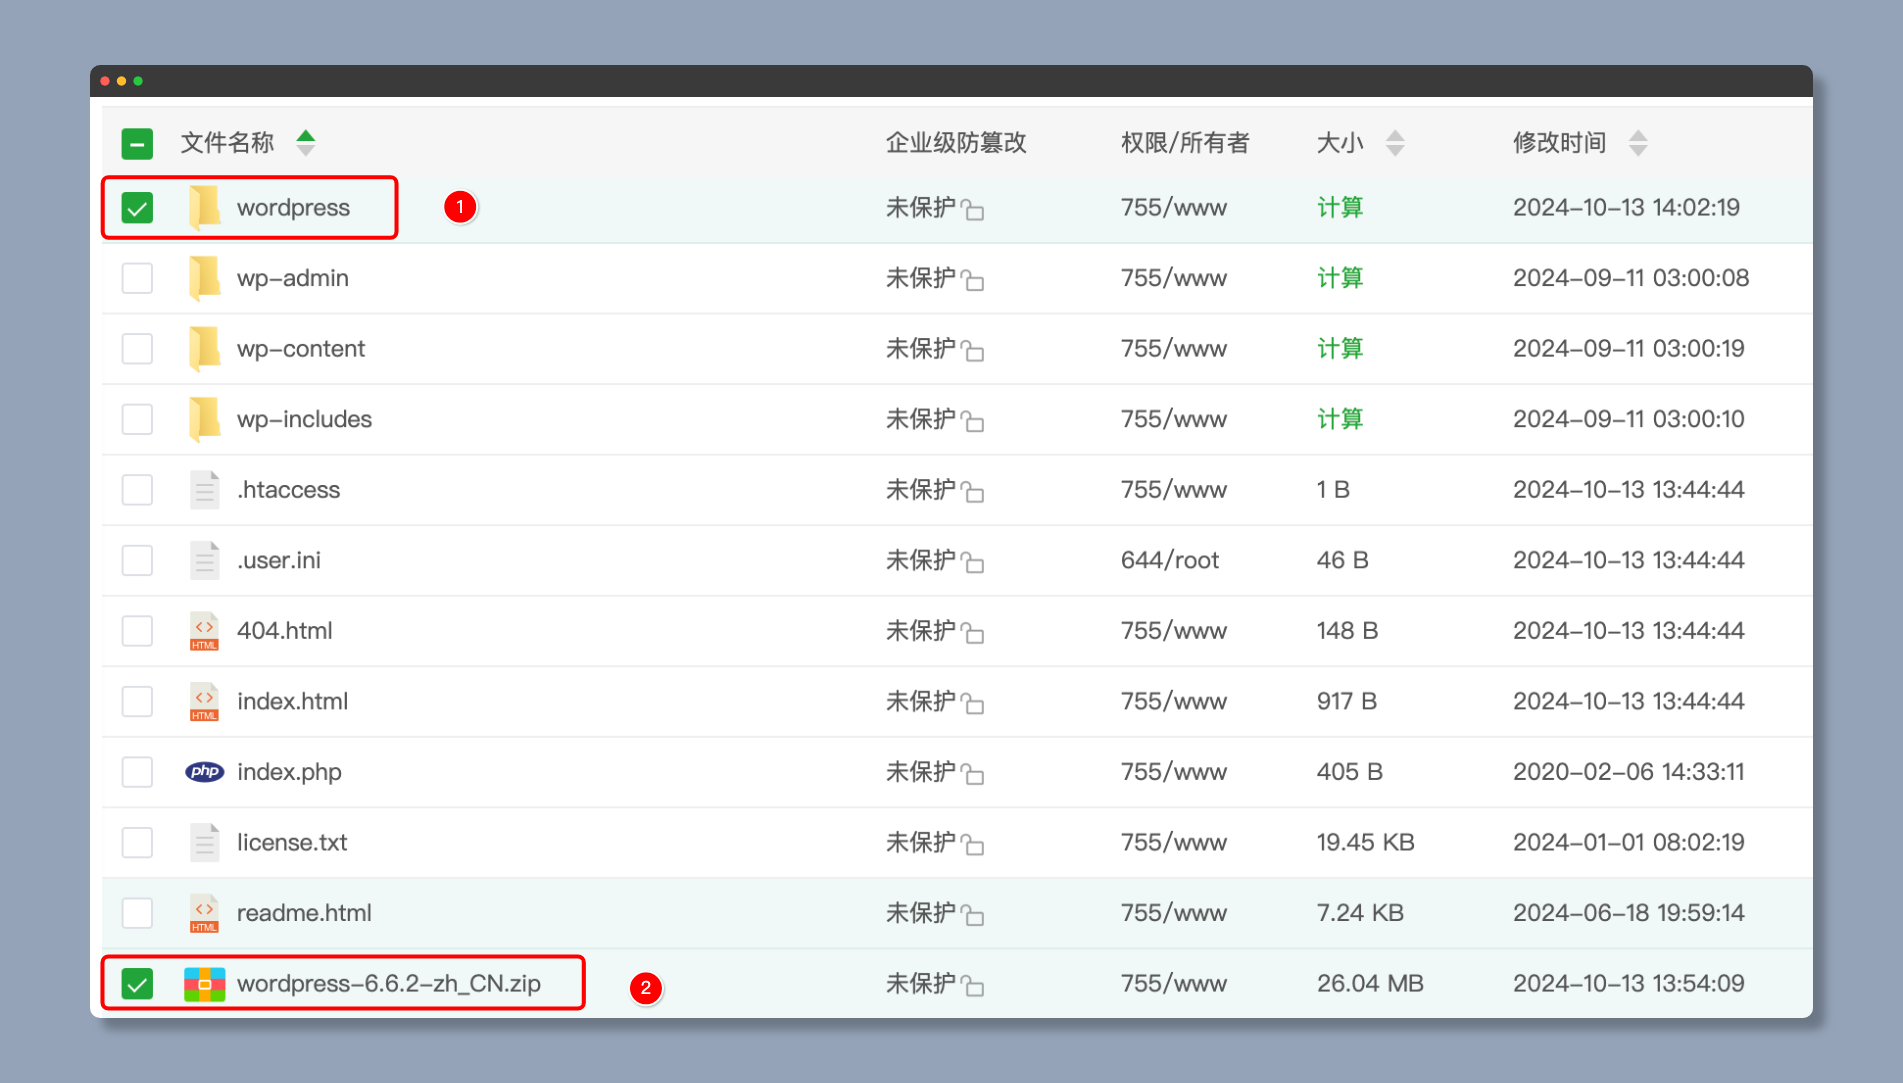Click 计算 to calculate wordpress folder size
The width and height of the screenshot is (1903, 1083).
(x=1340, y=208)
